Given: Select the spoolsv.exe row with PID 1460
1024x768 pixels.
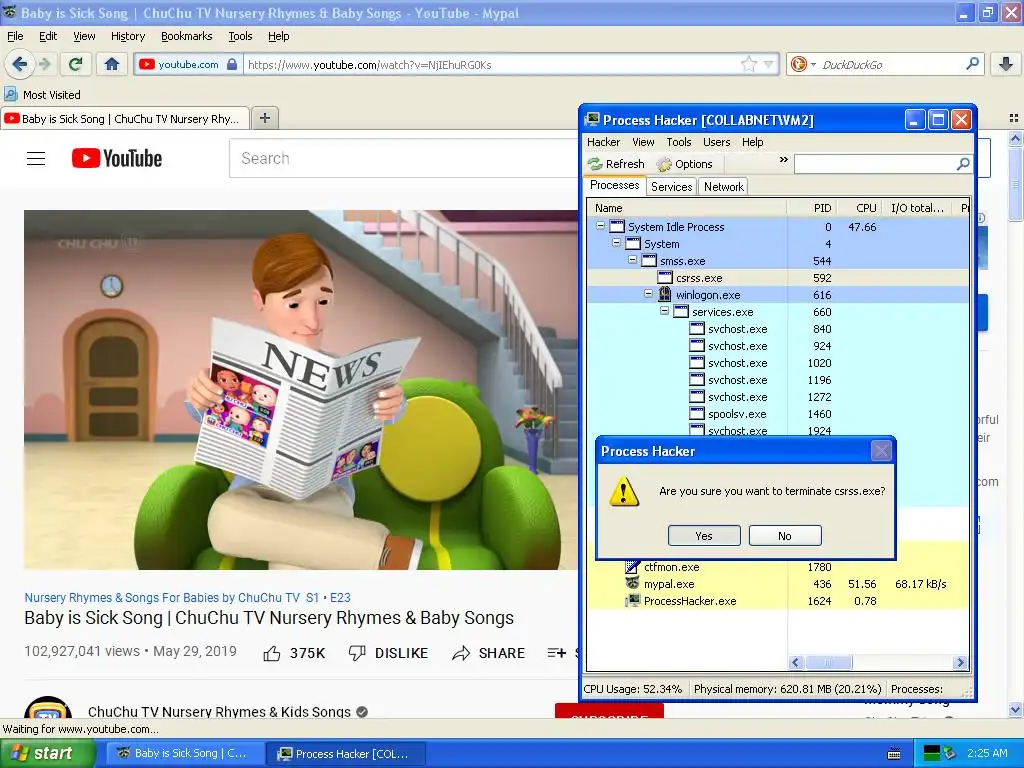Looking at the screenshot, I should [x=777, y=413].
